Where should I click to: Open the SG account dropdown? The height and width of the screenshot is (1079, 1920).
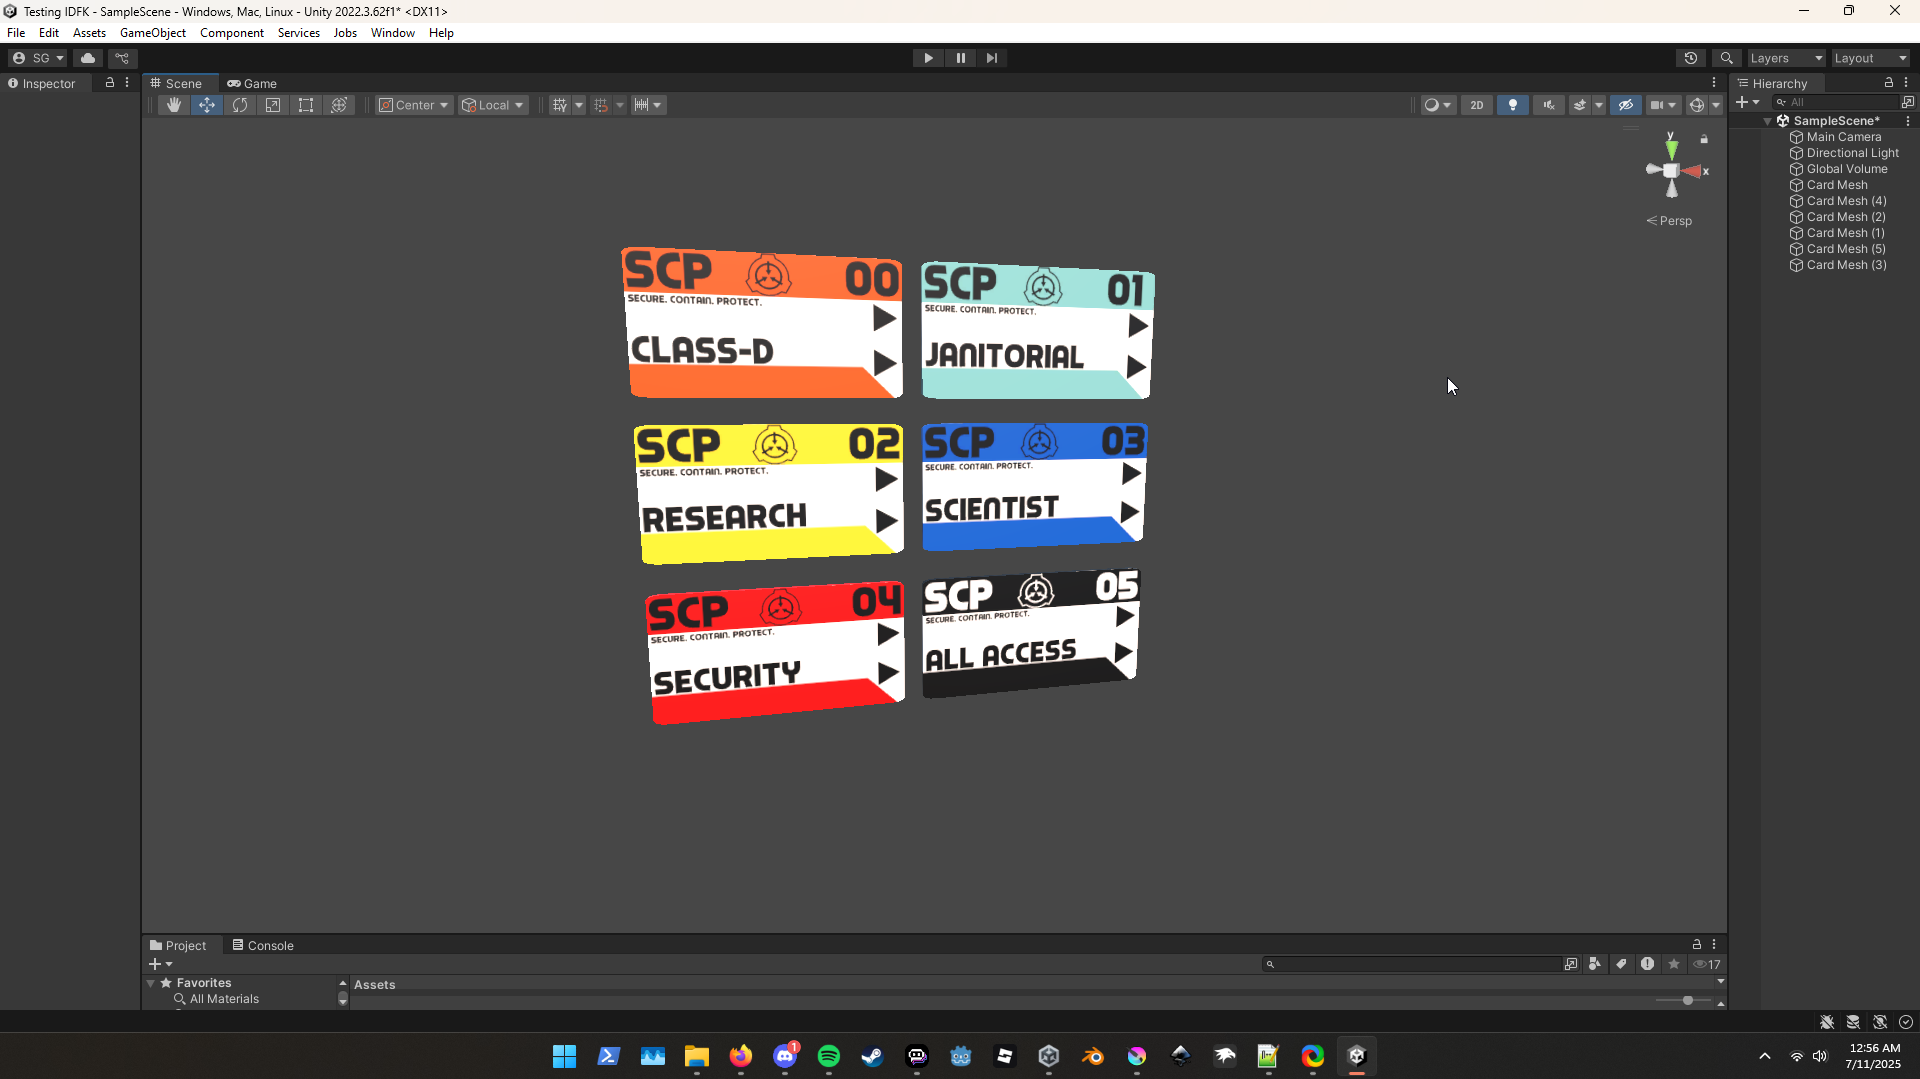click(38, 58)
